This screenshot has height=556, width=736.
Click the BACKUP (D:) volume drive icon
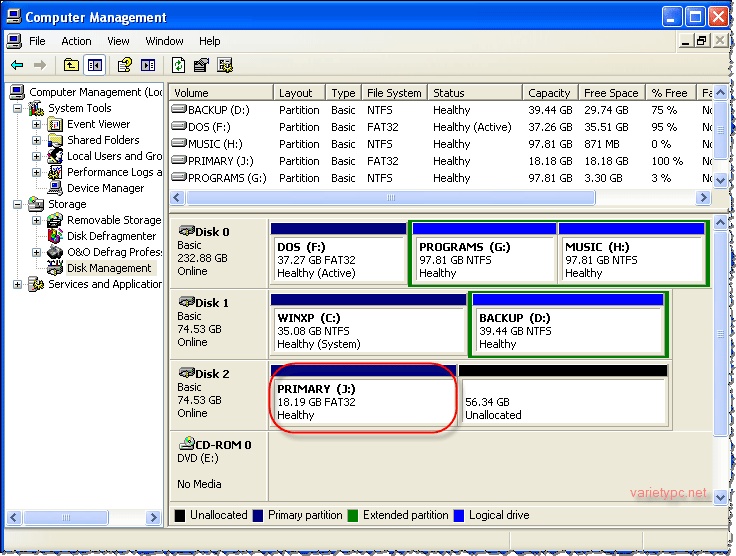pos(179,110)
